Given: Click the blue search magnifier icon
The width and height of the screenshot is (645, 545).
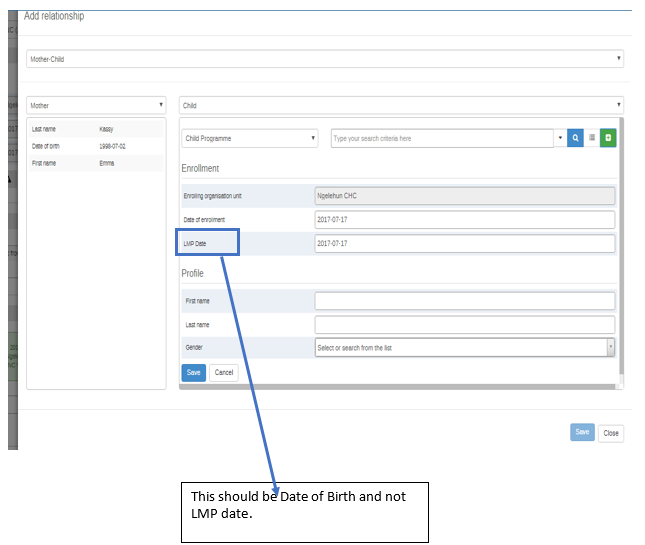Looking at the screenshot, I should click(x=575, y=138).
